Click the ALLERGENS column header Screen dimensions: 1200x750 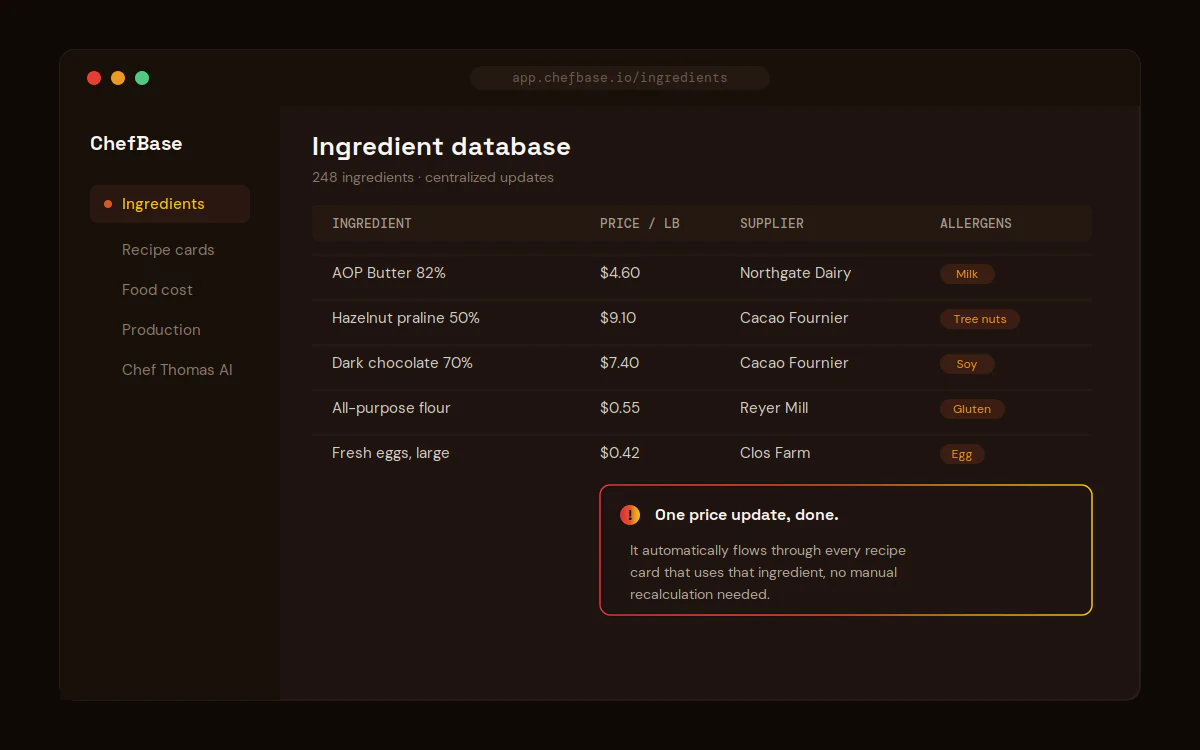click(x=976, y=223)
